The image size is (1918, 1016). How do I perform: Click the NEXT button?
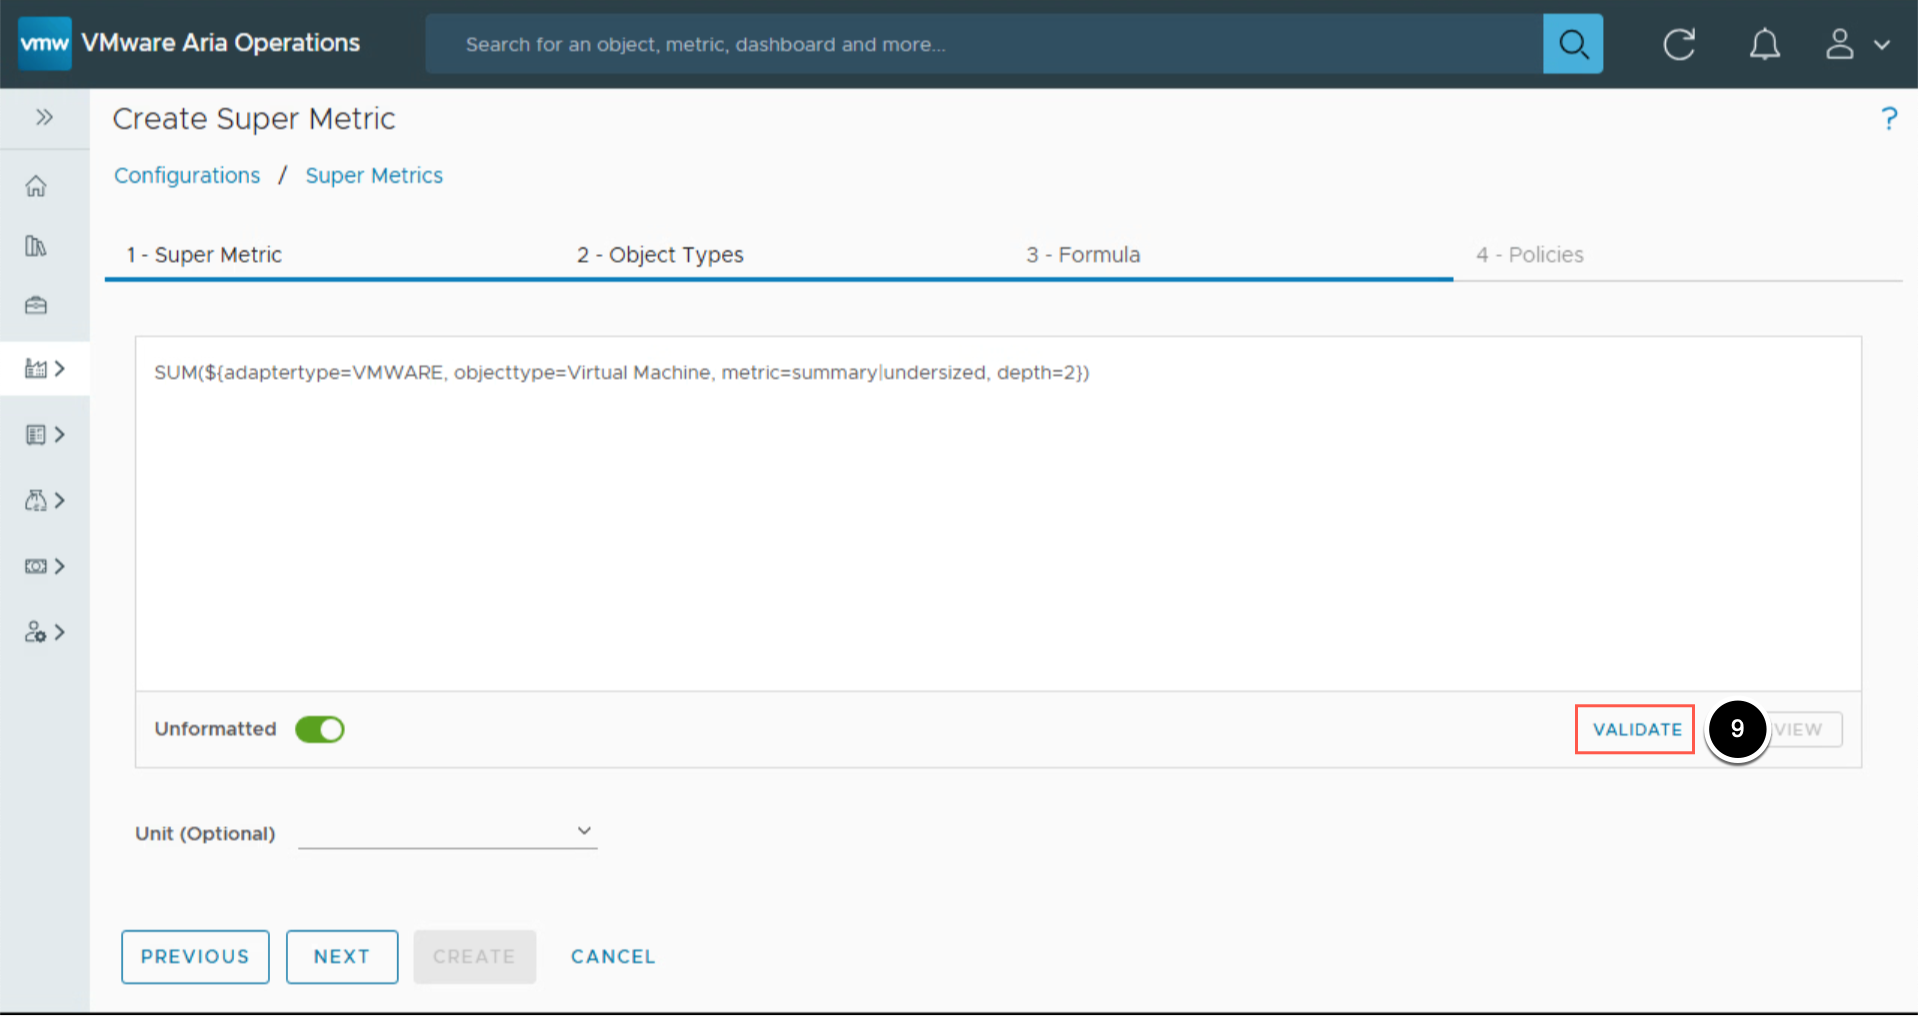coord(342,957)
